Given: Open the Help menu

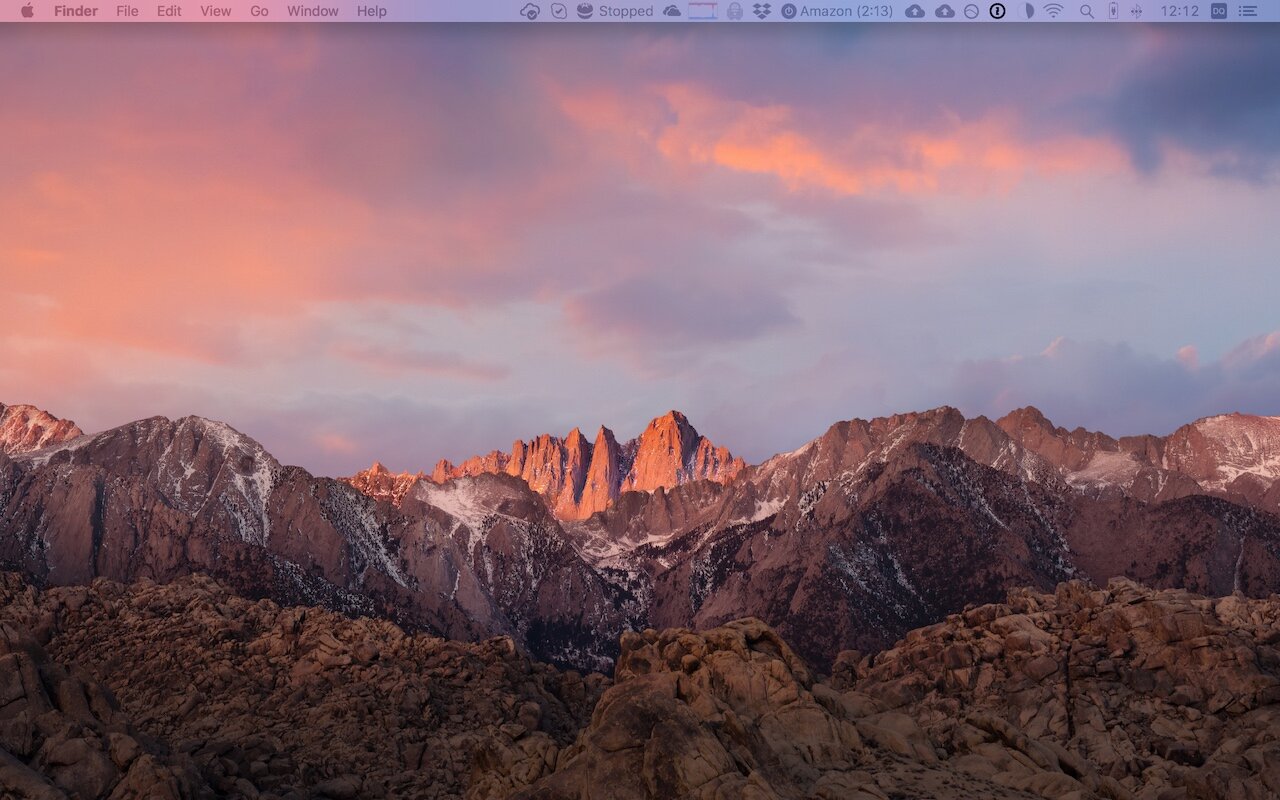Looking at the screenshot, I should click(x=371, y=11).
